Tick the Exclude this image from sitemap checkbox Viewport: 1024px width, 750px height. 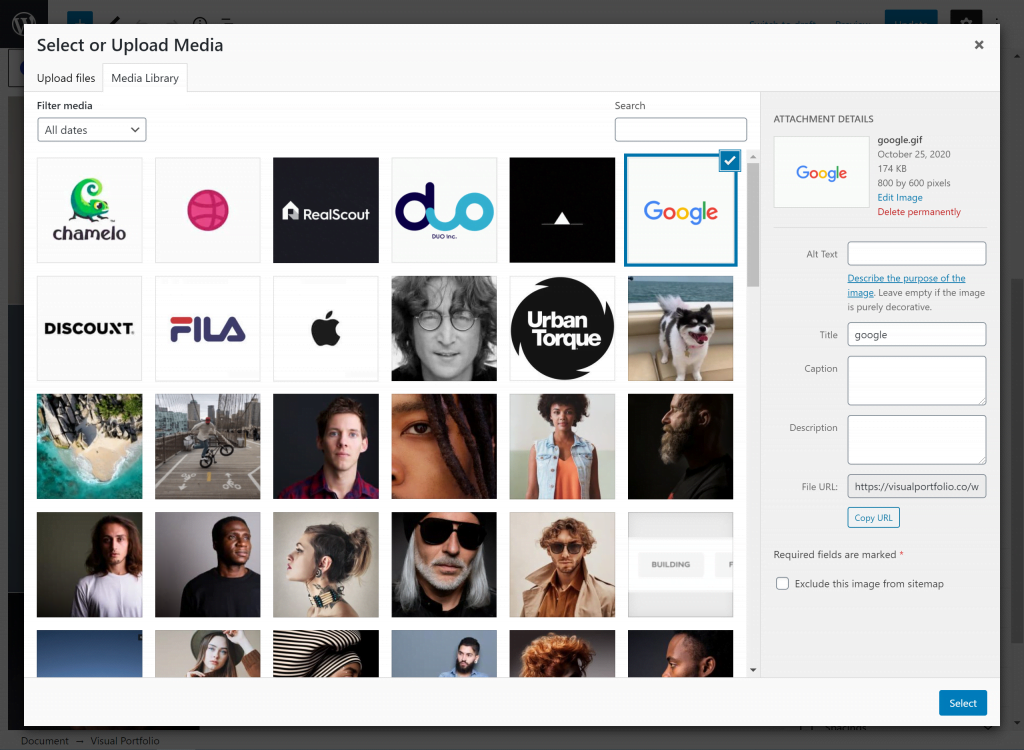coord(782,583)
